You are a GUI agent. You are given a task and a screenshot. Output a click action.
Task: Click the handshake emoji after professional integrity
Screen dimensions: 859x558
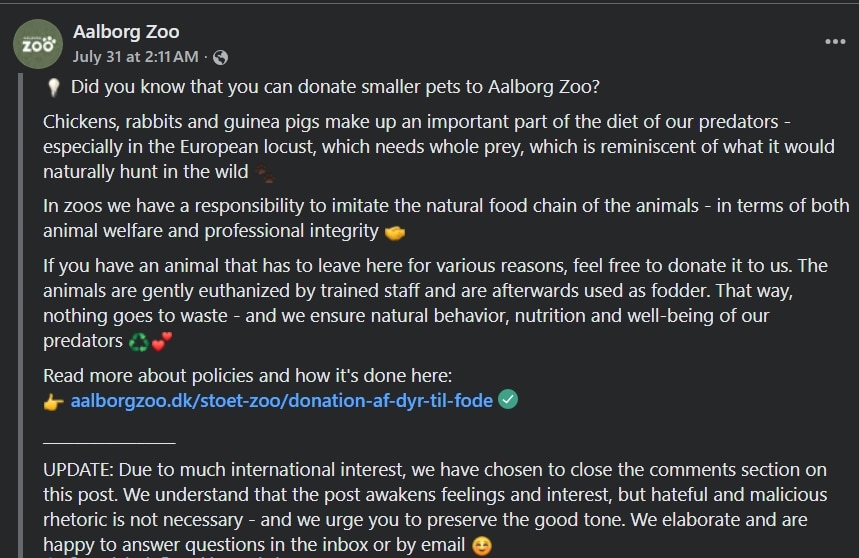pyautogui.click(x=395, y=233)
